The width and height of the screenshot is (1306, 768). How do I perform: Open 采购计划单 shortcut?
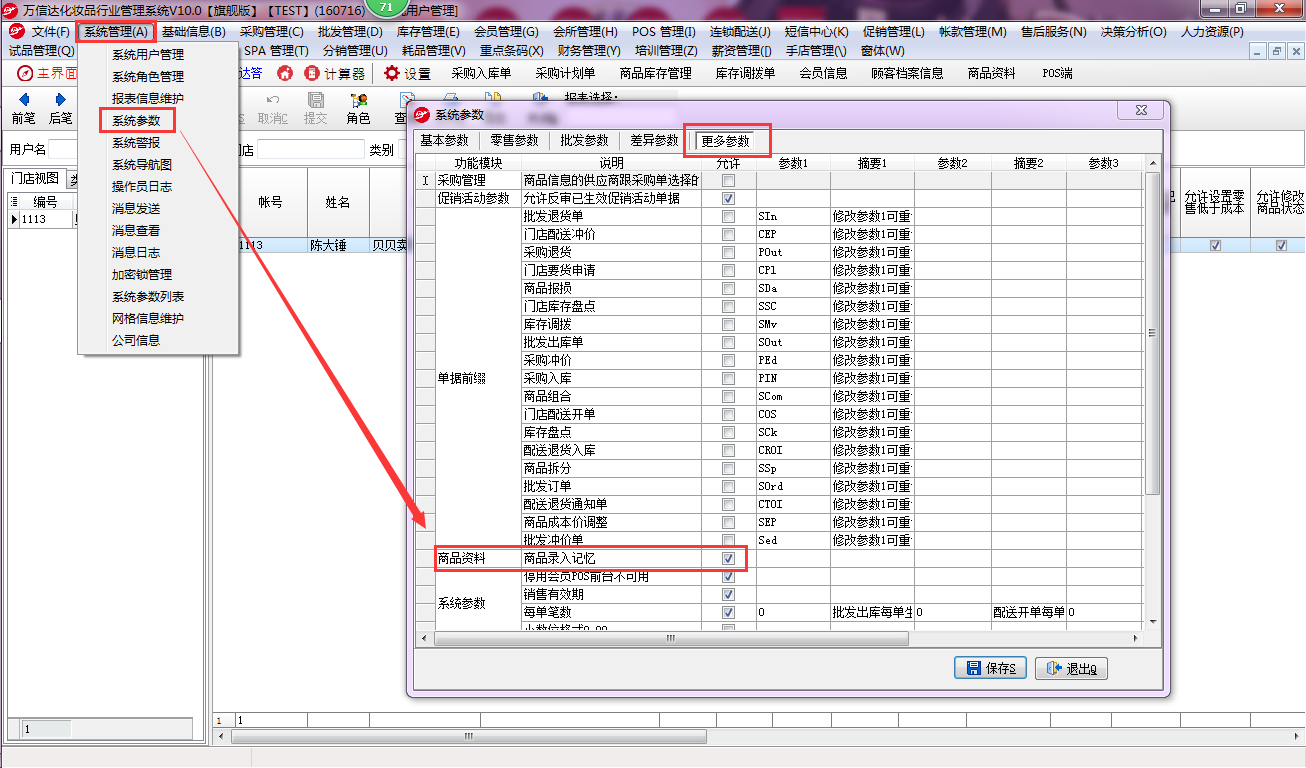[x=565, y=73]
